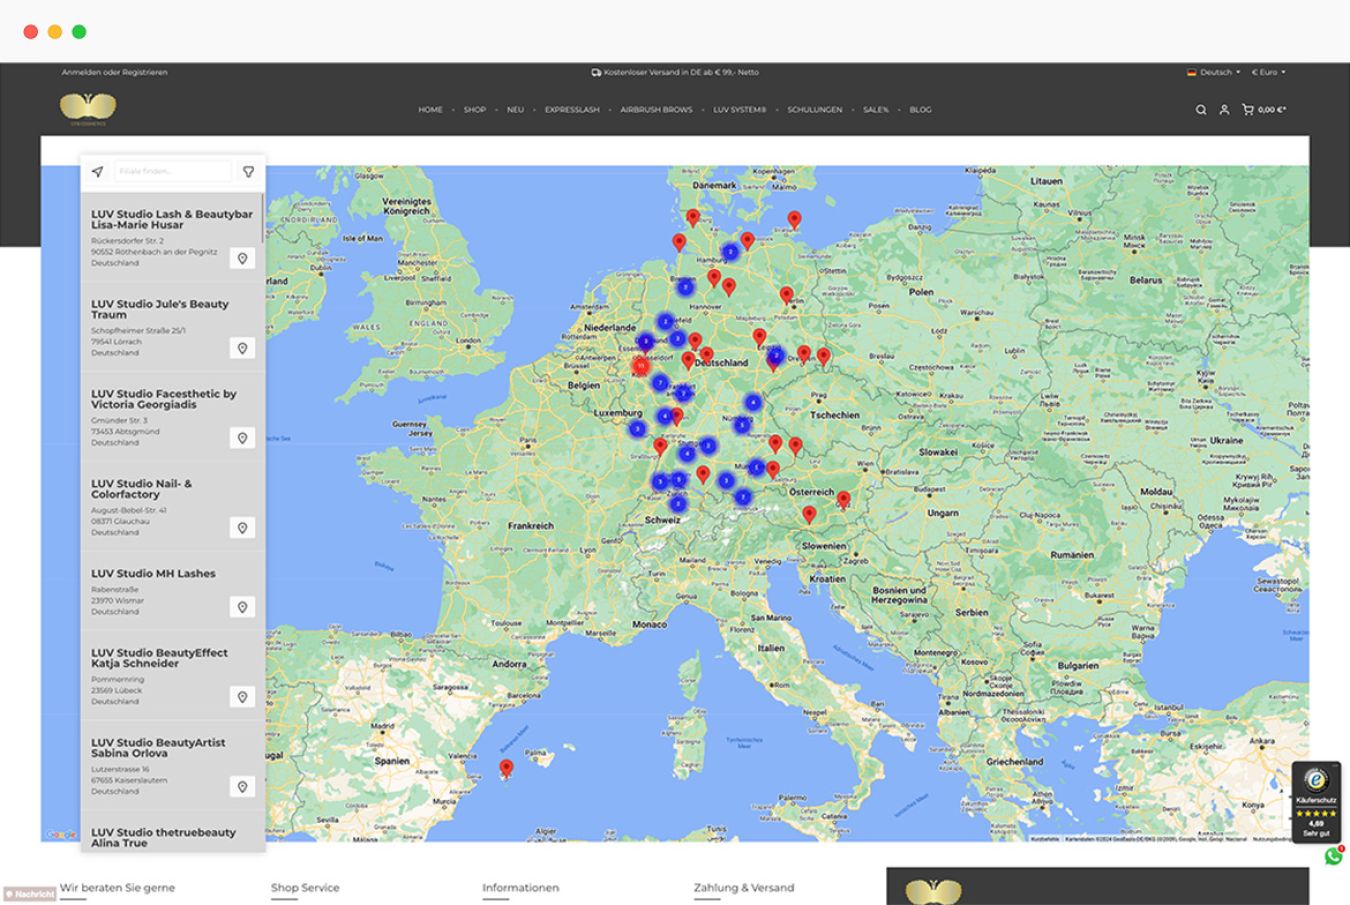Click the locate-me arrow icon in store finder
Viewport: 1350px width, 905px height.
(x=97, y=172)
